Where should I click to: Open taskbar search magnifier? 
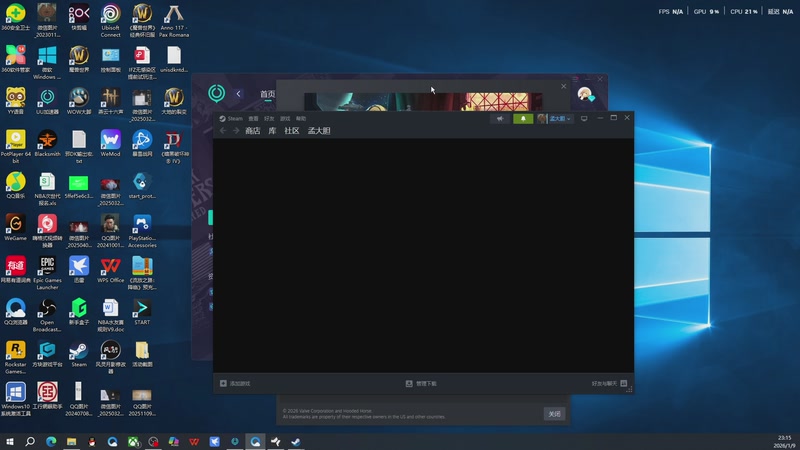pos(30,441)
